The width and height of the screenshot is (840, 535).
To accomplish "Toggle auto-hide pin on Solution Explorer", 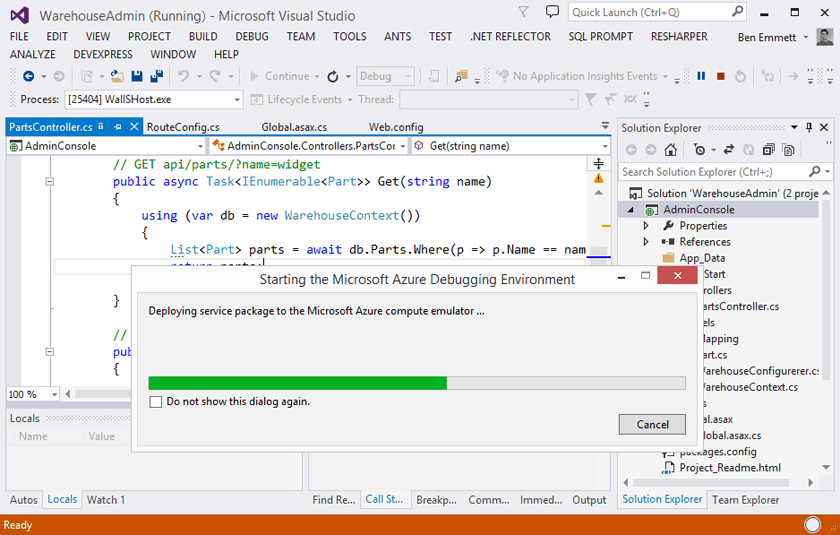I will click(x=809, y=127).
